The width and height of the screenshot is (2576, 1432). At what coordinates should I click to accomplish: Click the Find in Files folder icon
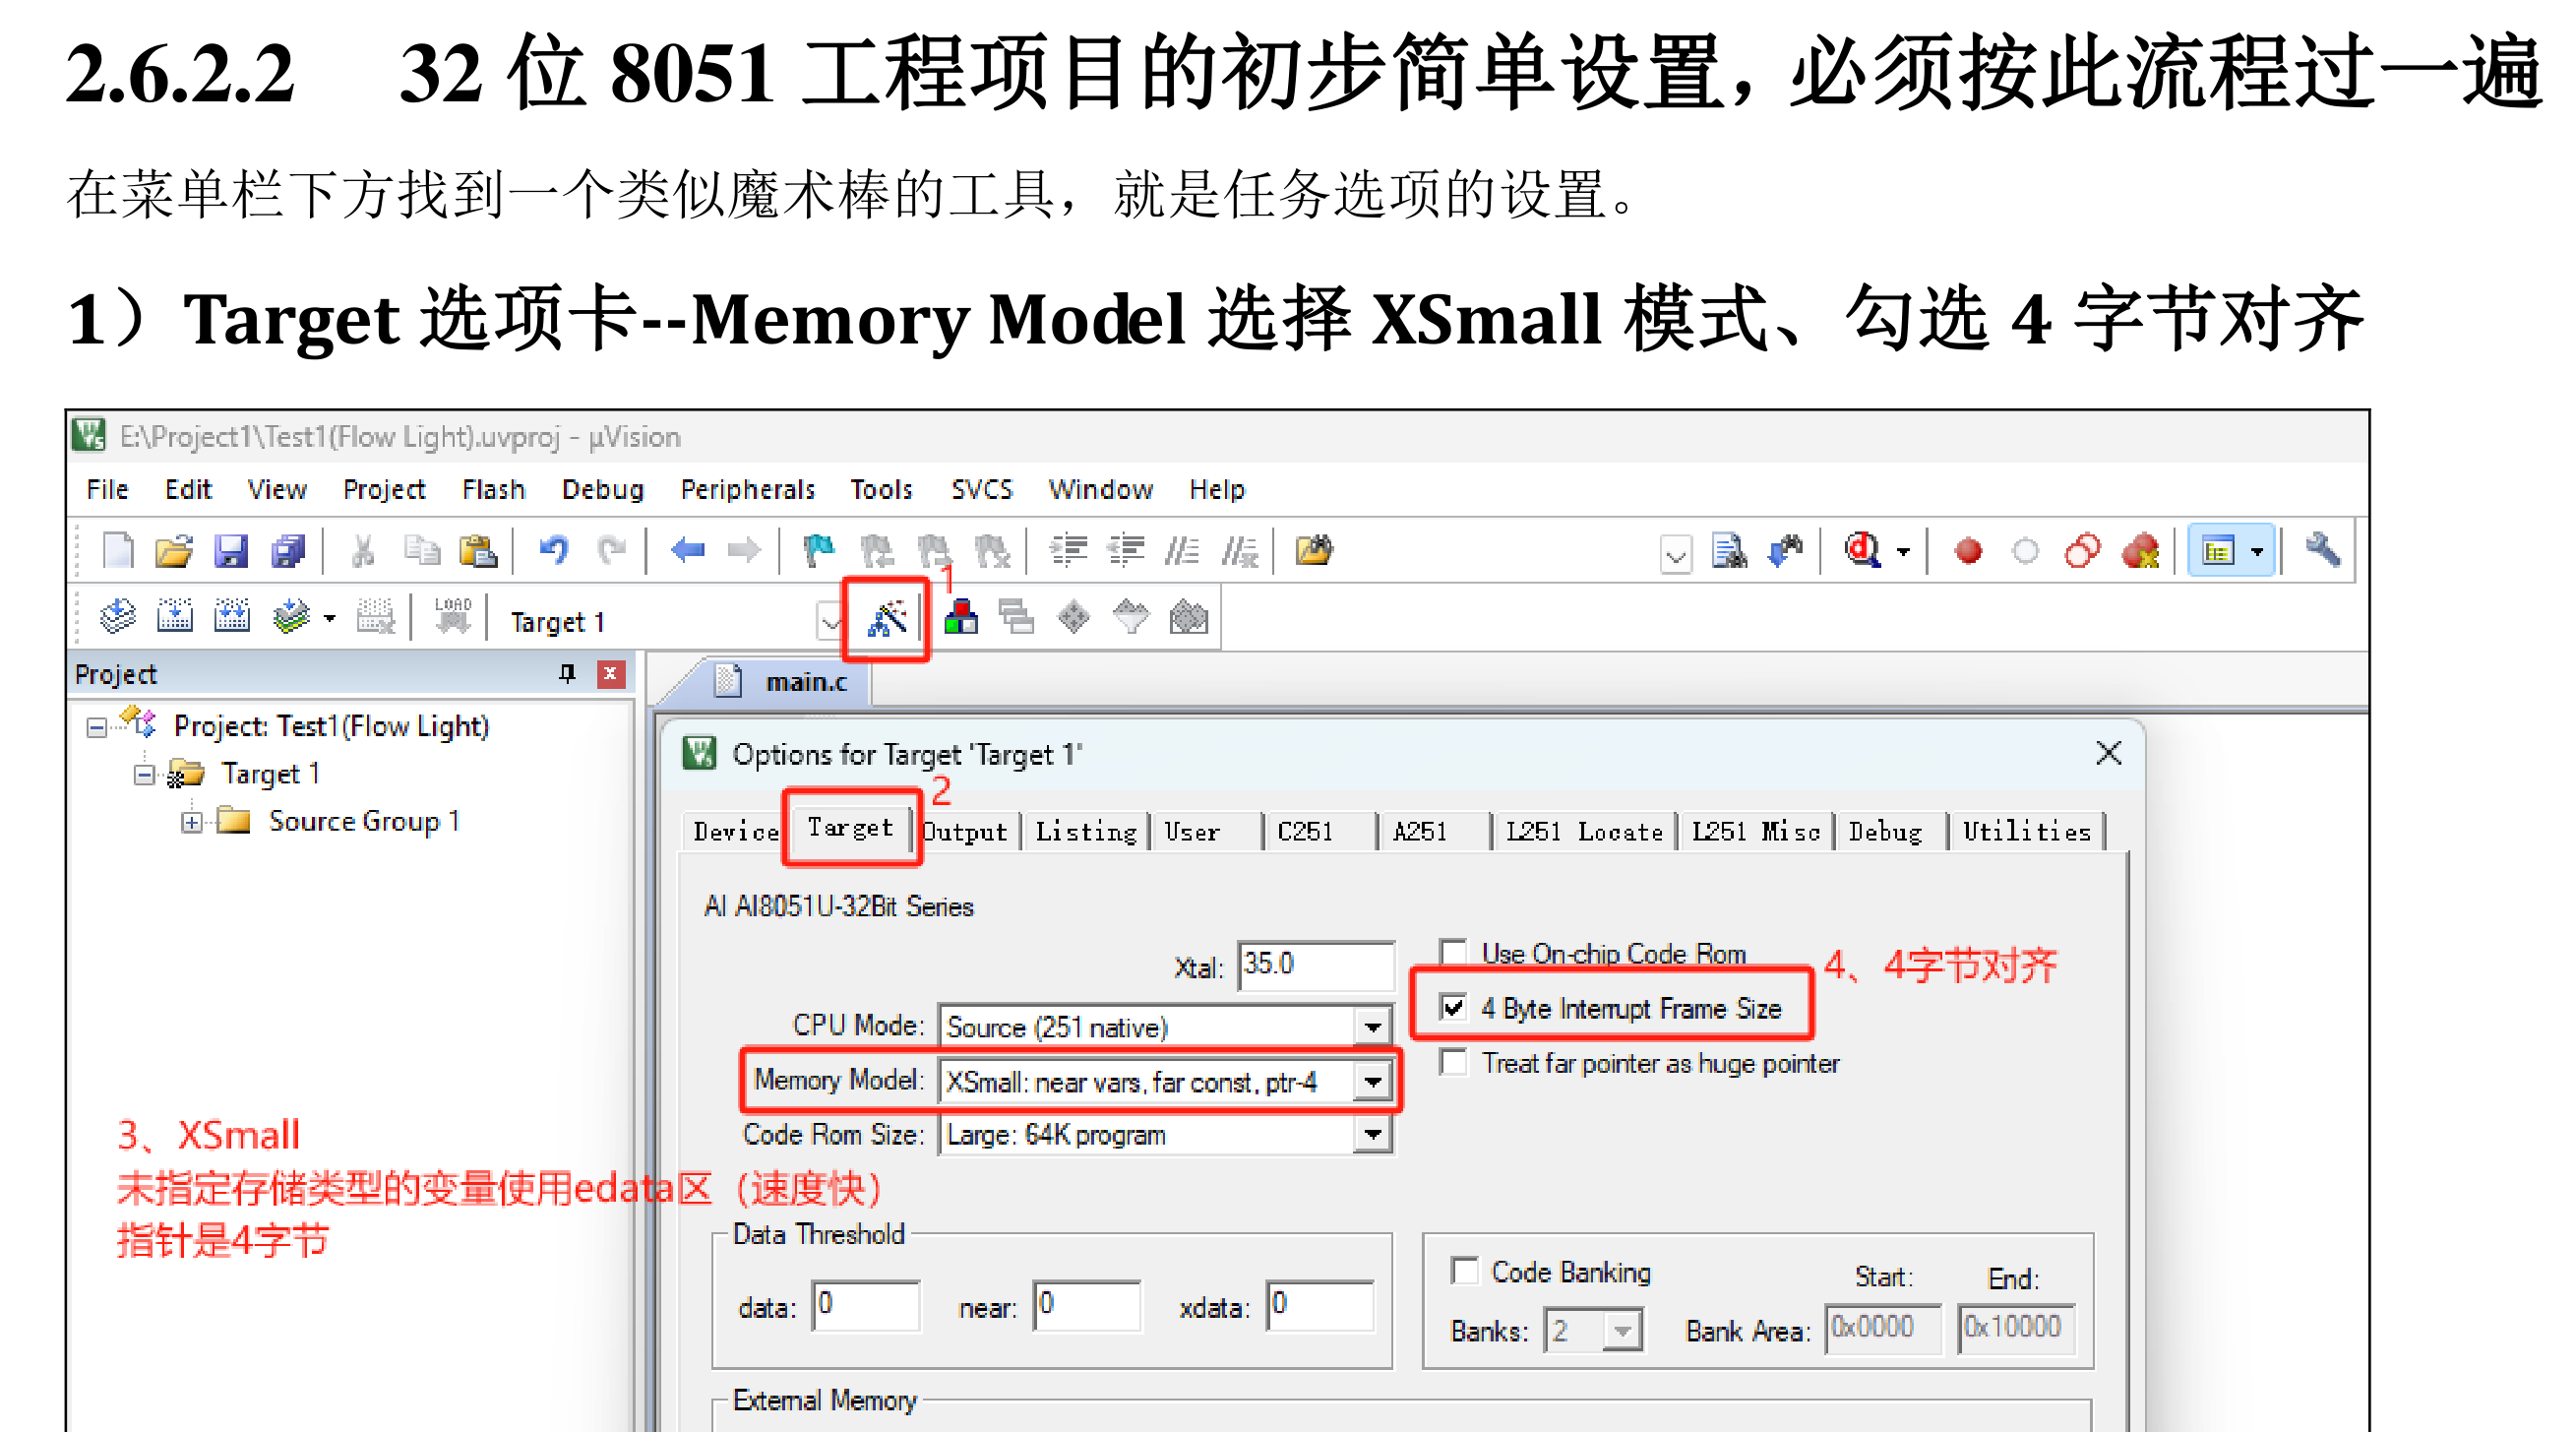pos(1314,550)
